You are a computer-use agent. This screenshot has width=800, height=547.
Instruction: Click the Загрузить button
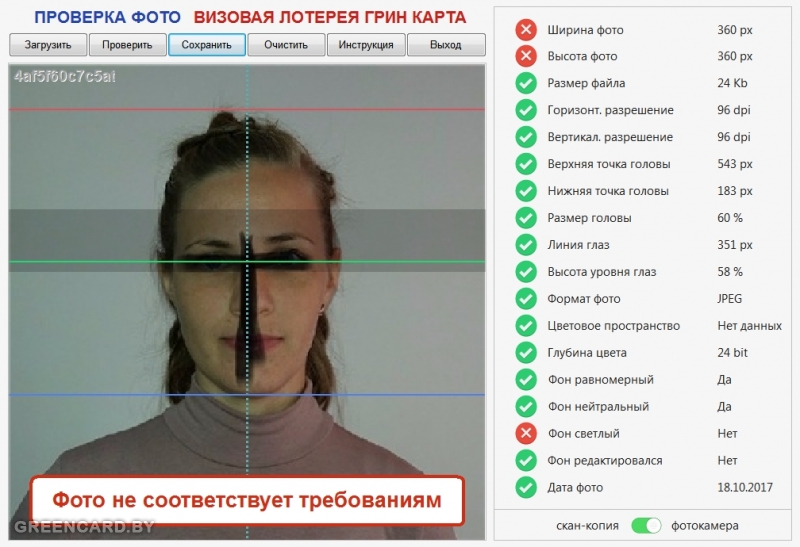coord(48,45)
